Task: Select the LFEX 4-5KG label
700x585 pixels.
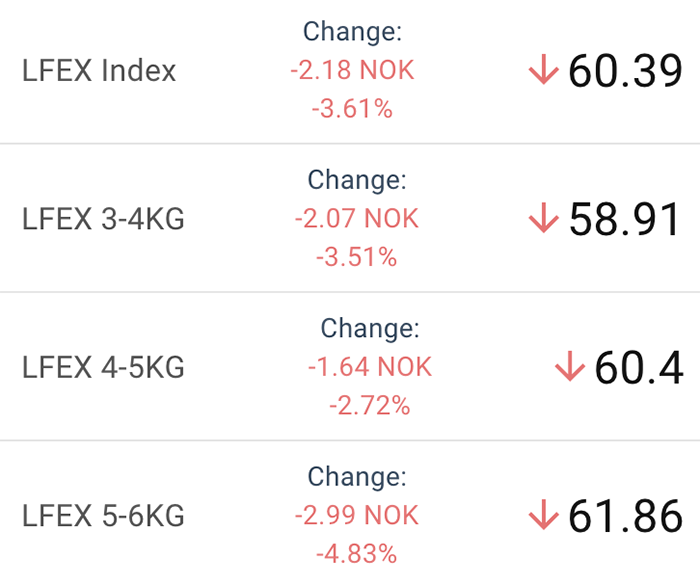Action: [x=103, y=367]
